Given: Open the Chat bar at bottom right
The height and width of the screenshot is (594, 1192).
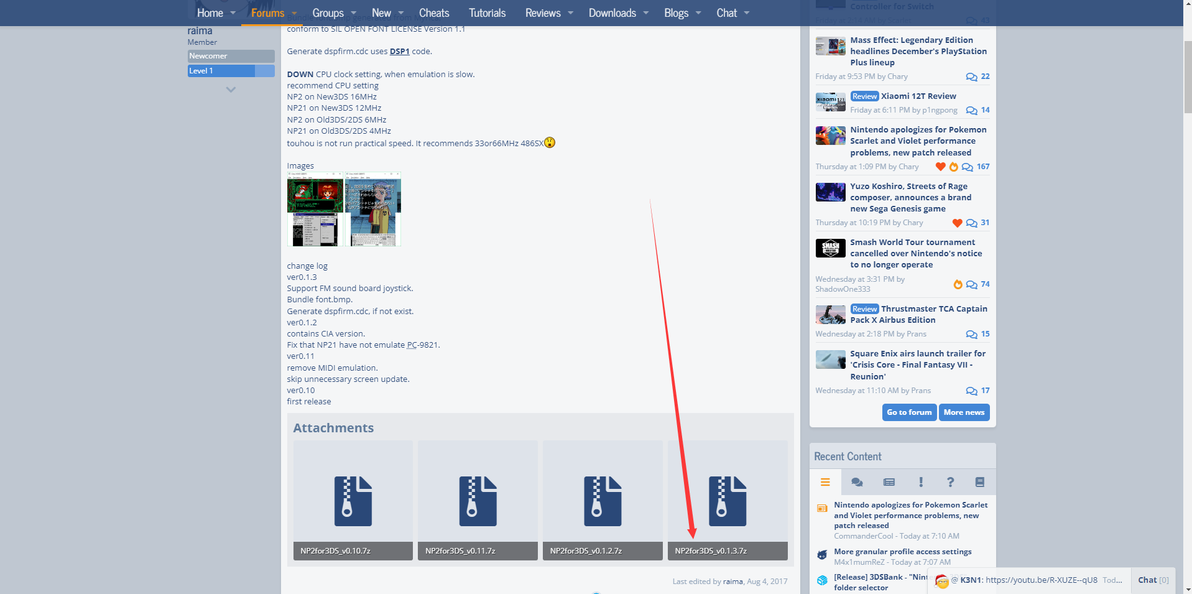Looking at the screenshot, I should click(1152, 580).
